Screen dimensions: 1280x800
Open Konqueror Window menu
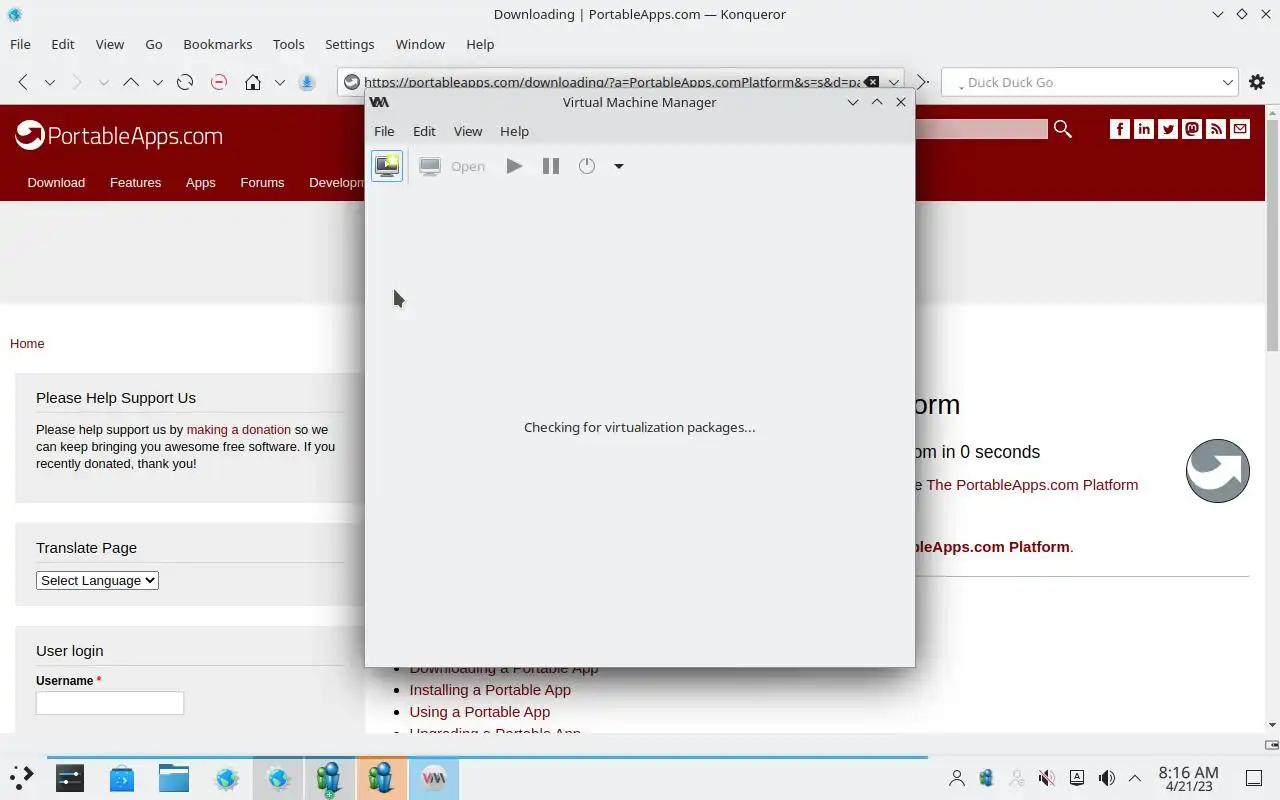[420, 44]
